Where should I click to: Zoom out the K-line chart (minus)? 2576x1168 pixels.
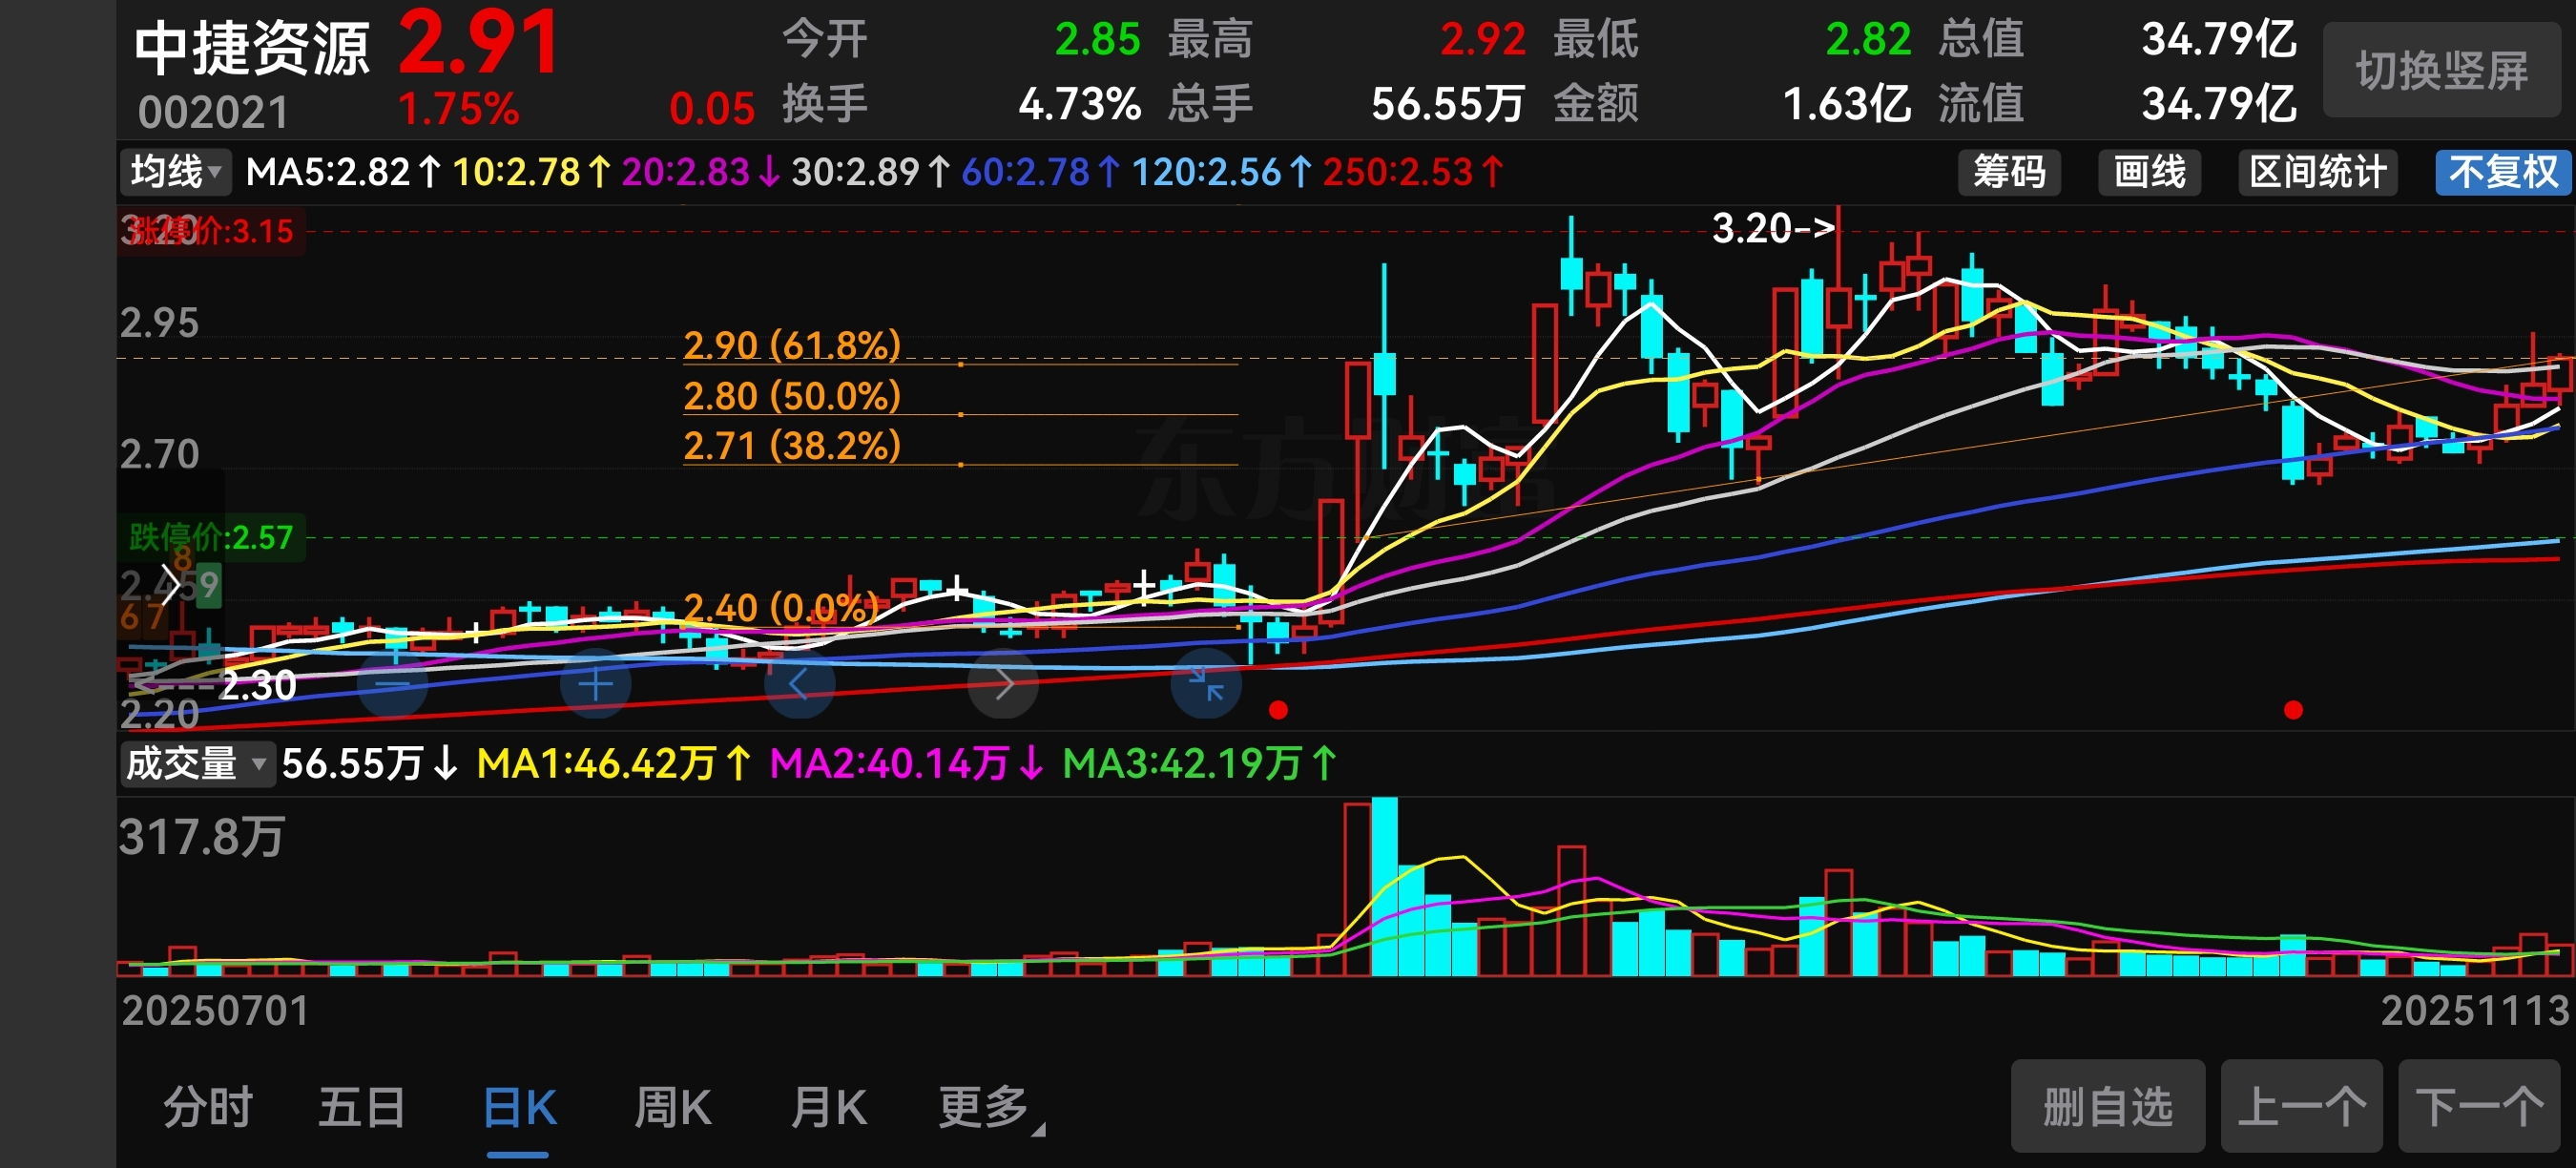point(392,685)
